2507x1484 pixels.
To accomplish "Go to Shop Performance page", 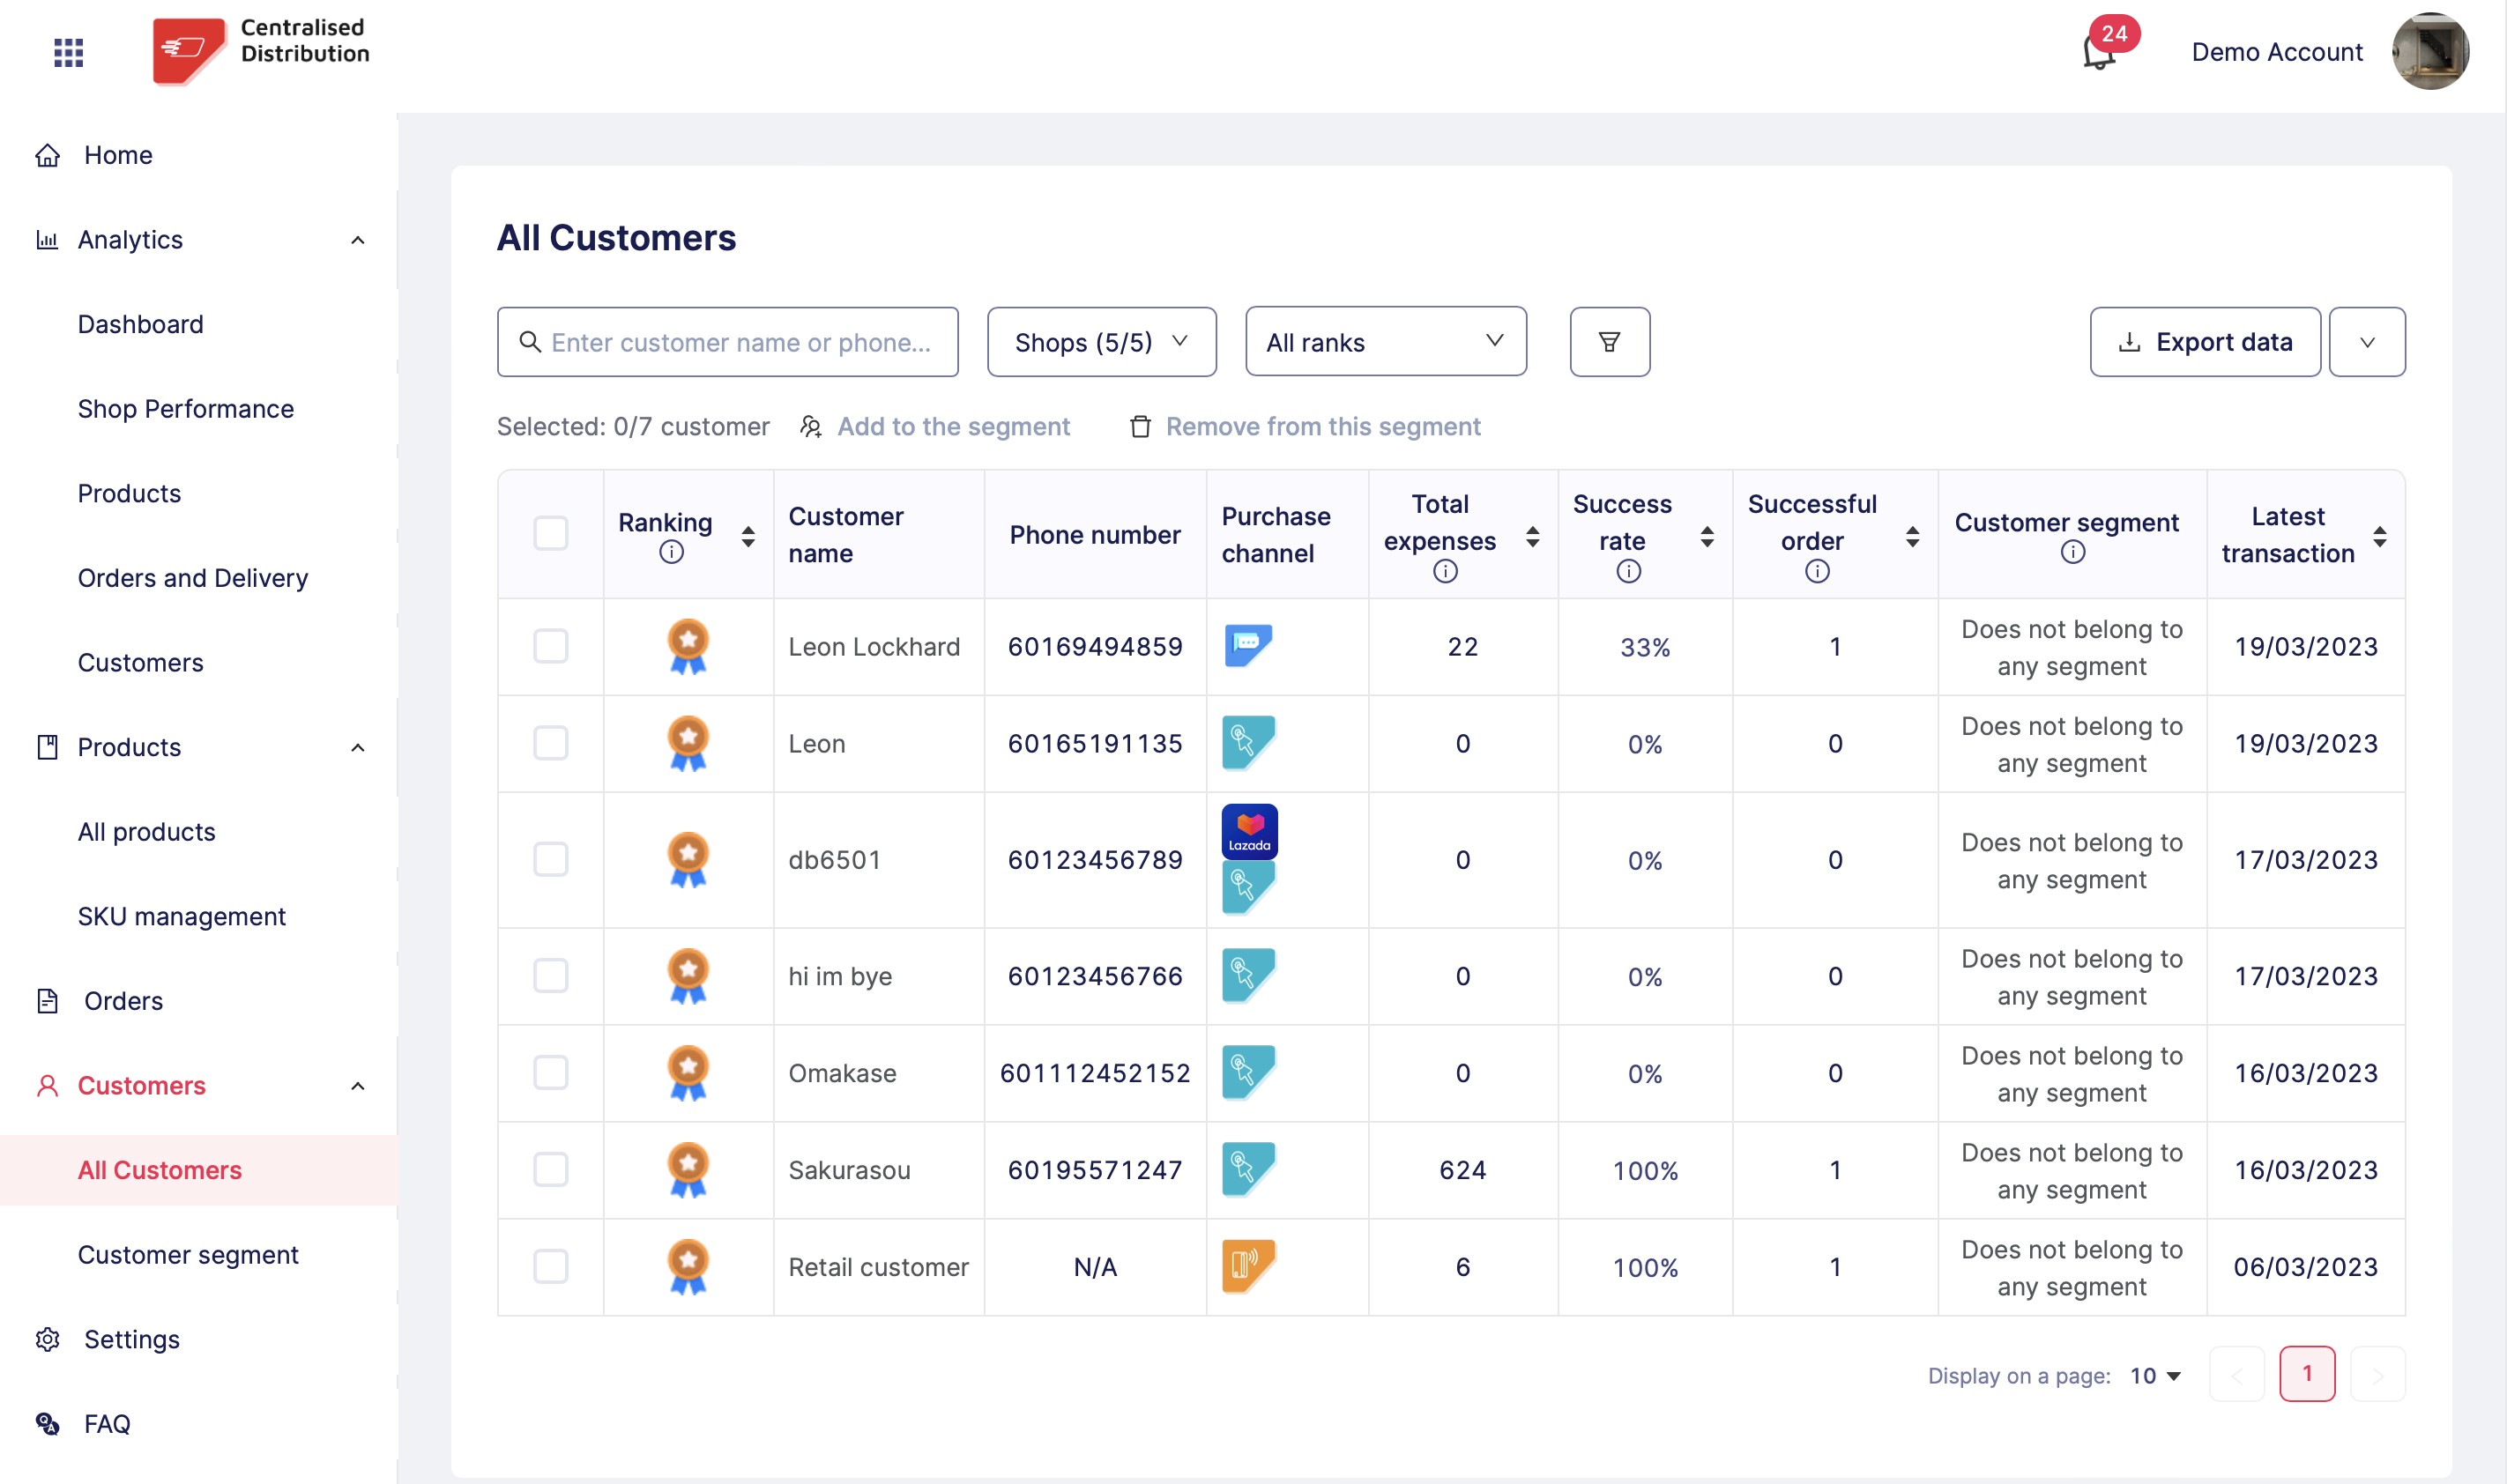I will click(x=186, y=409).
